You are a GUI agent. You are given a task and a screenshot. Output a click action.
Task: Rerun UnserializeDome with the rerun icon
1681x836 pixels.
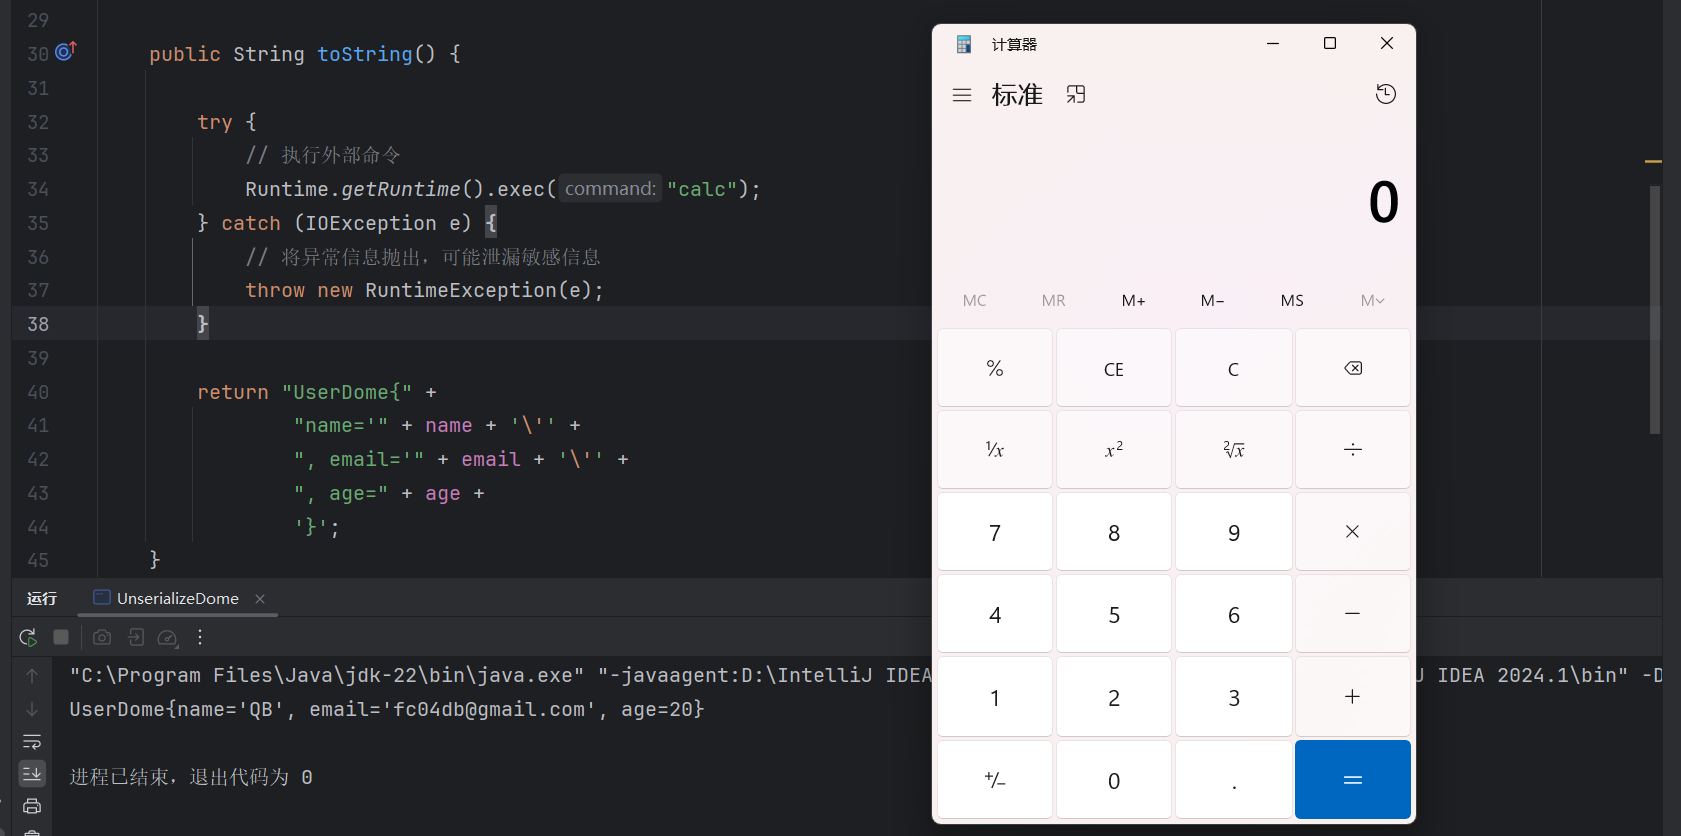pyautogui.click(x=28, y=637)
